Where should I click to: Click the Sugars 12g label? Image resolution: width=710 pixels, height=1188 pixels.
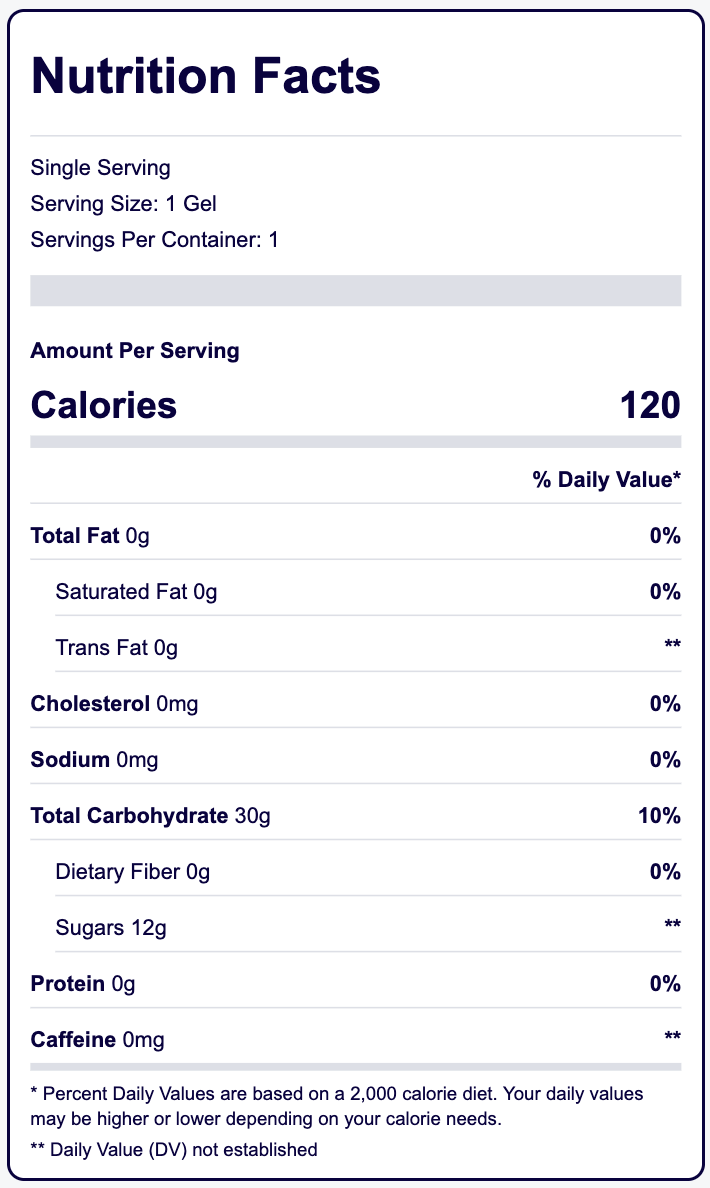111,928
